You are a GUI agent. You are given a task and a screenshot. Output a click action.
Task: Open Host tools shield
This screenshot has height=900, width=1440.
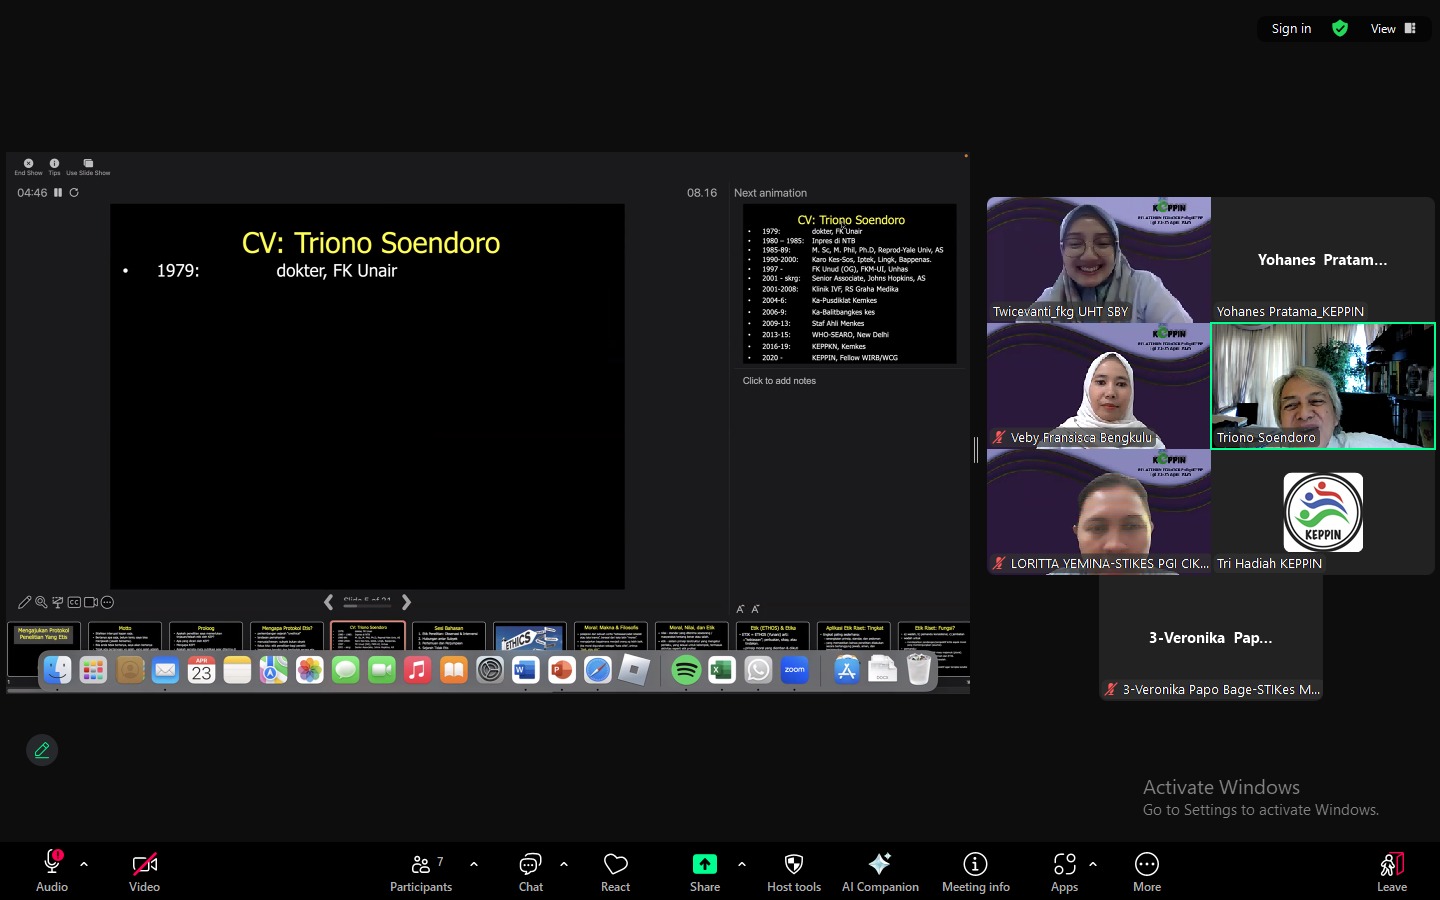coord(794,871)
